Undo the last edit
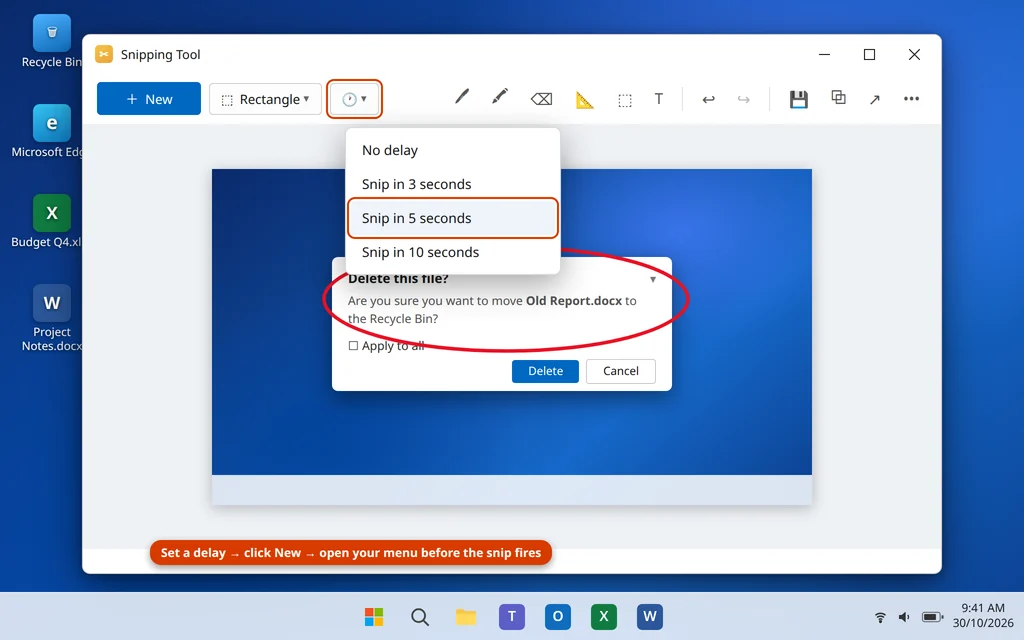 (708, 99)
